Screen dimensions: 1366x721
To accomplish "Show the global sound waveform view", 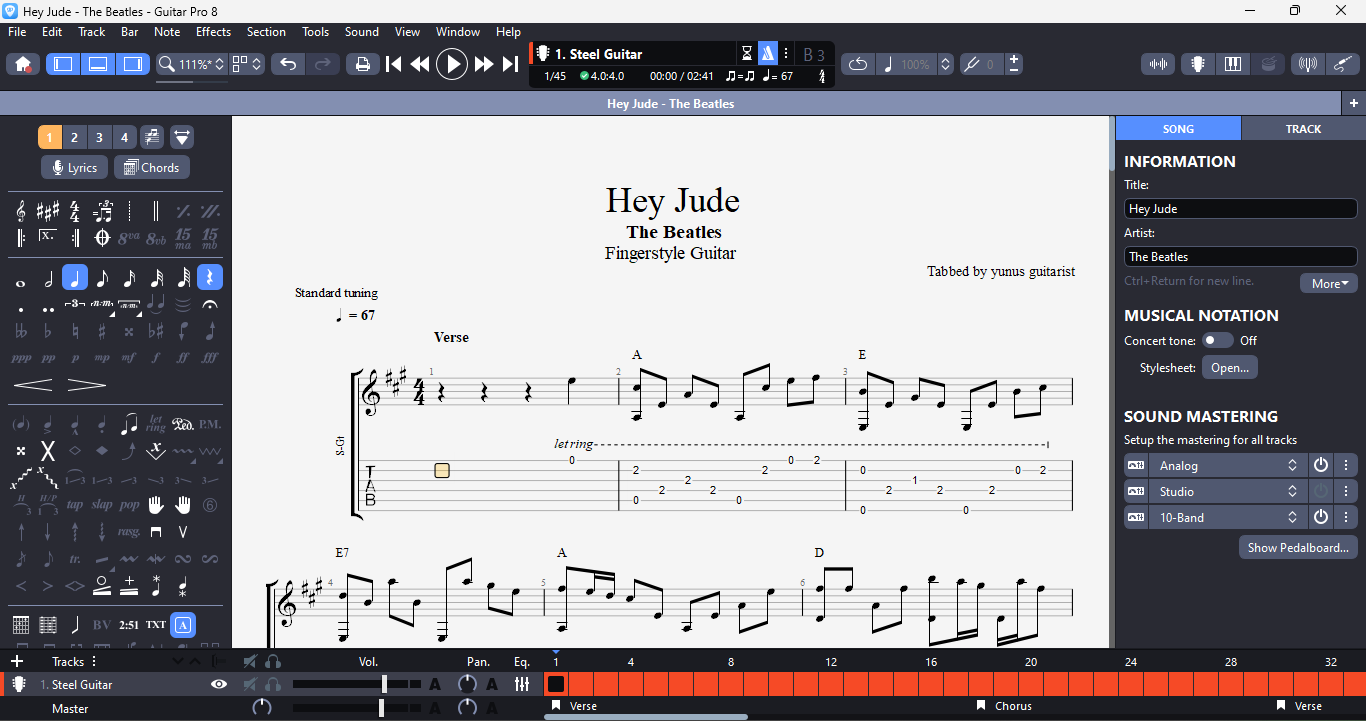I will 1159,64.
